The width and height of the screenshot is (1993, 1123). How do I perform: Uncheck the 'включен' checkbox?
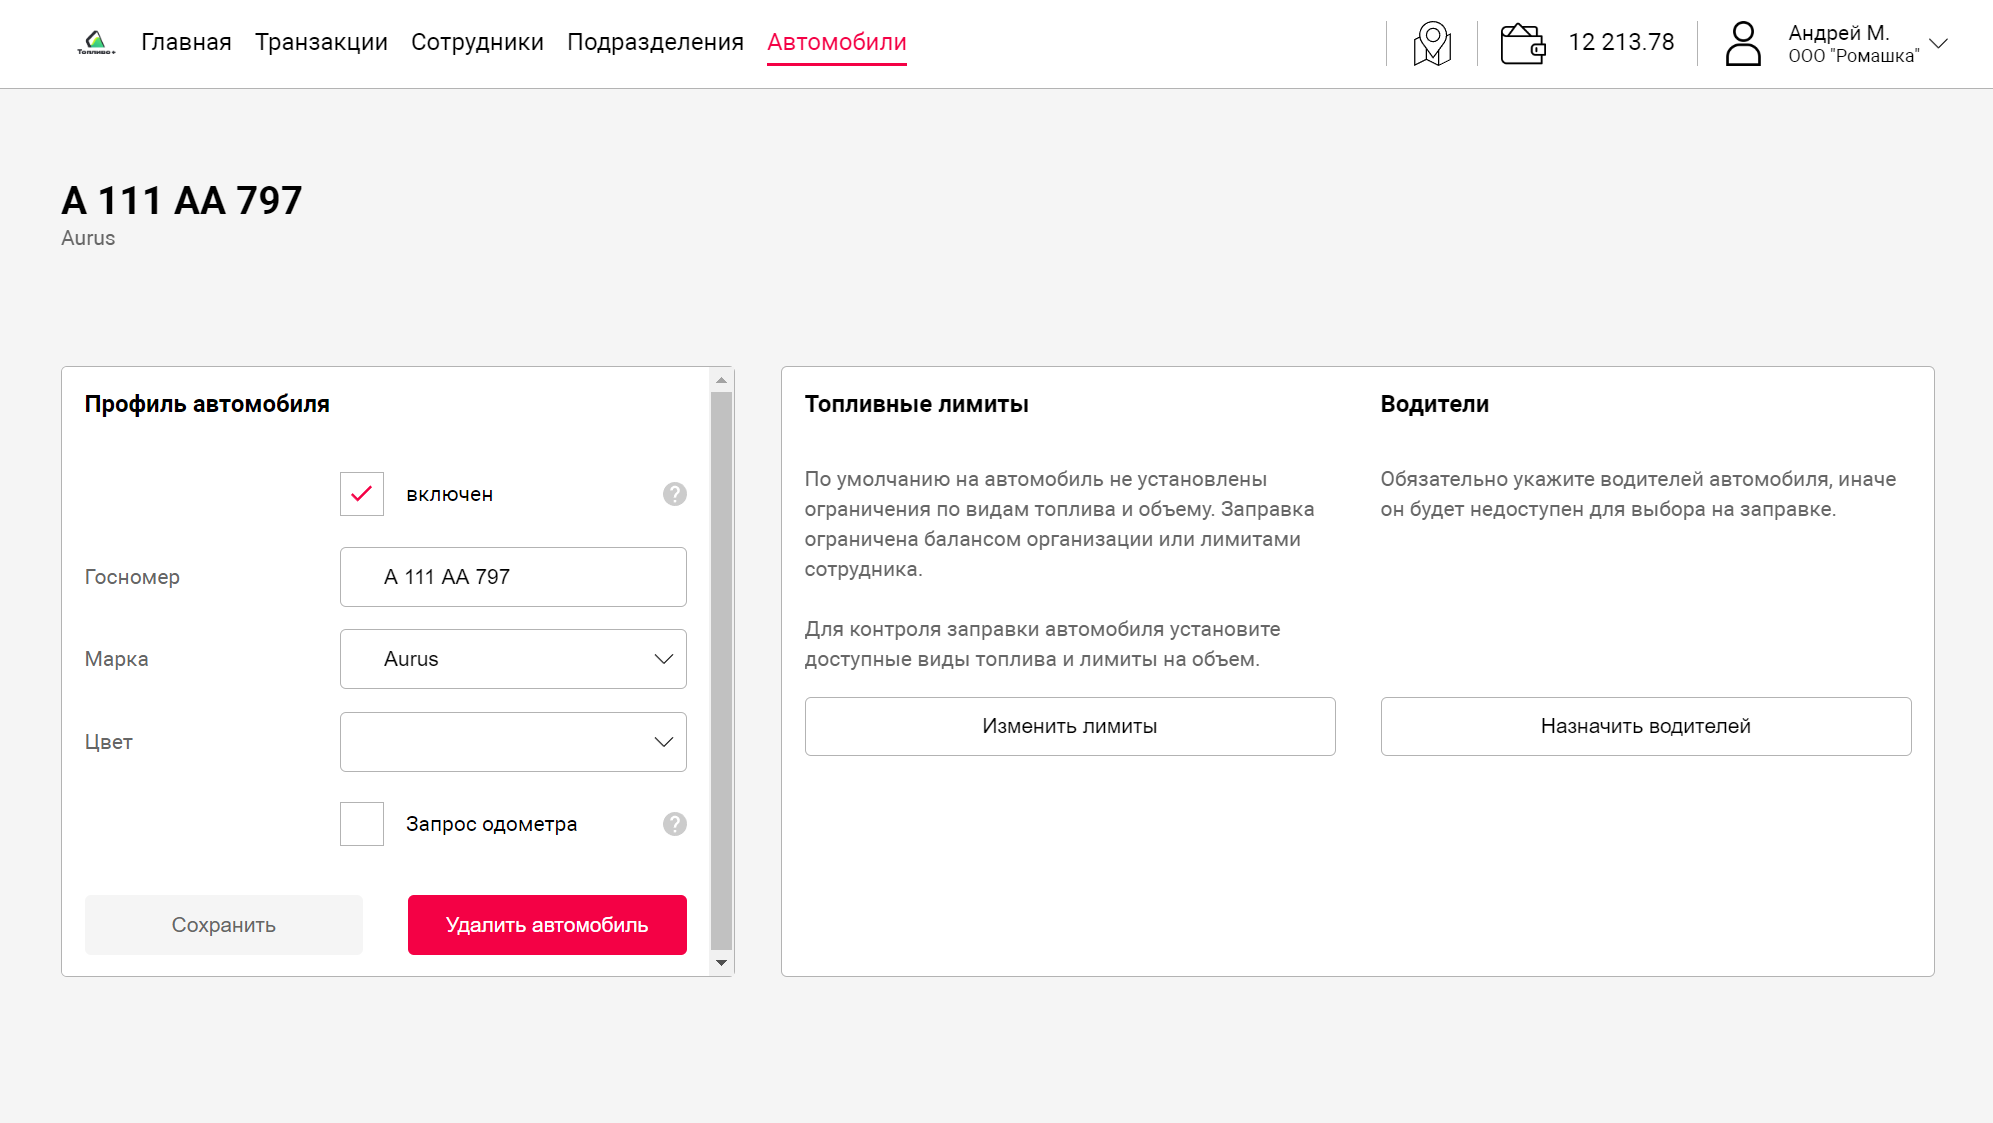coord(362,494)
